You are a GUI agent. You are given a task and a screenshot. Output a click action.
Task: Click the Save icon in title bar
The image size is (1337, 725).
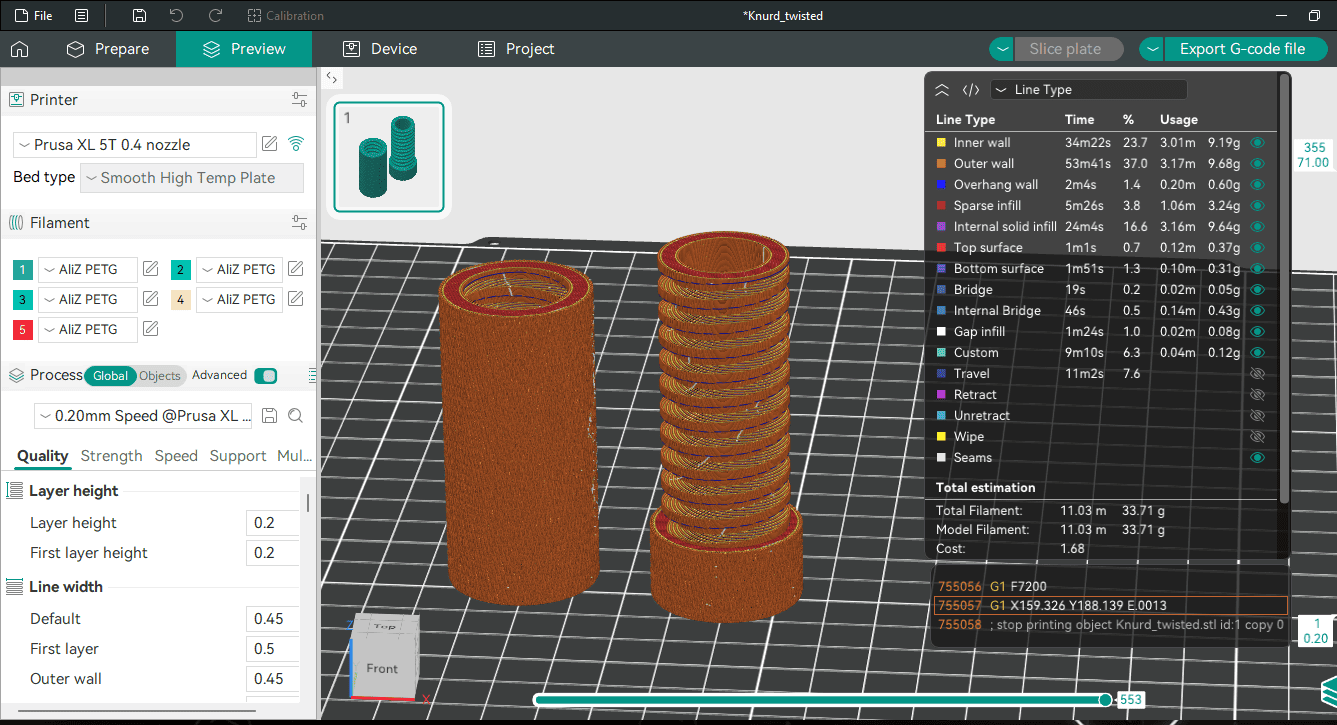point(139,16)
